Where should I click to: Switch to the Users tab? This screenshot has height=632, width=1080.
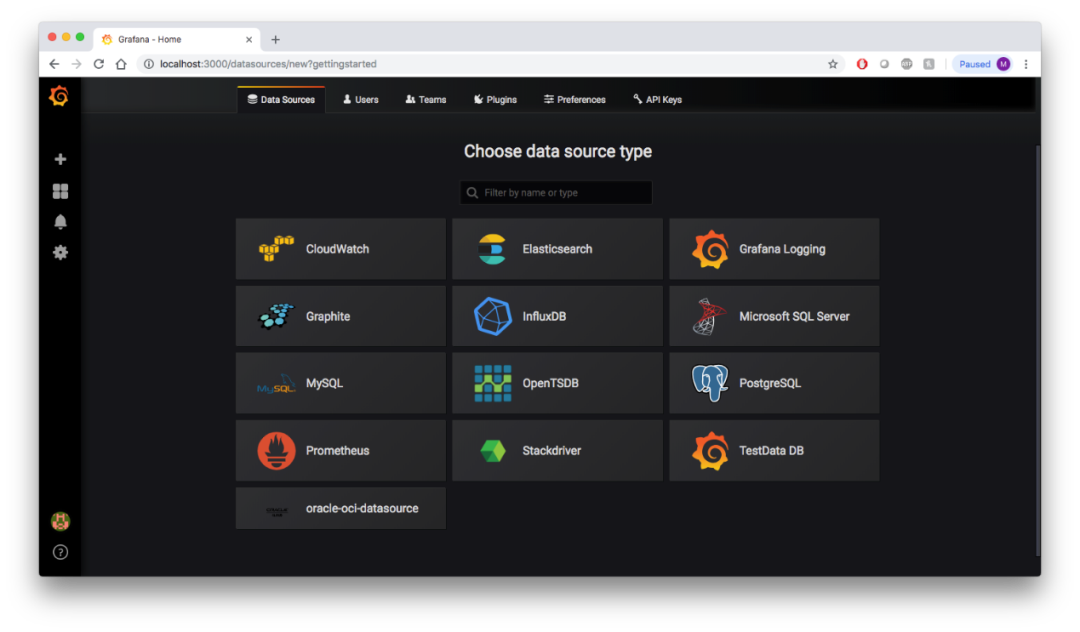[361, 100]
